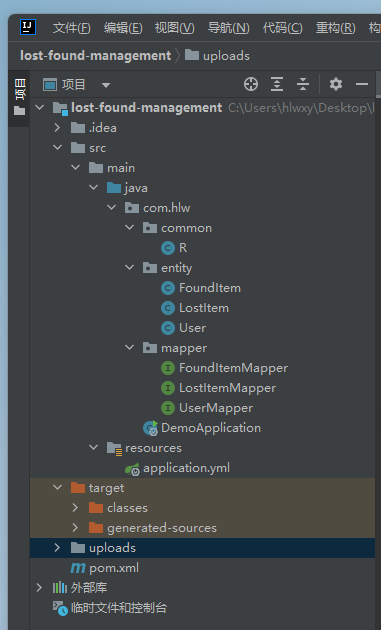
Task: Open the 导航(N) menu
Action: [228, 28]
